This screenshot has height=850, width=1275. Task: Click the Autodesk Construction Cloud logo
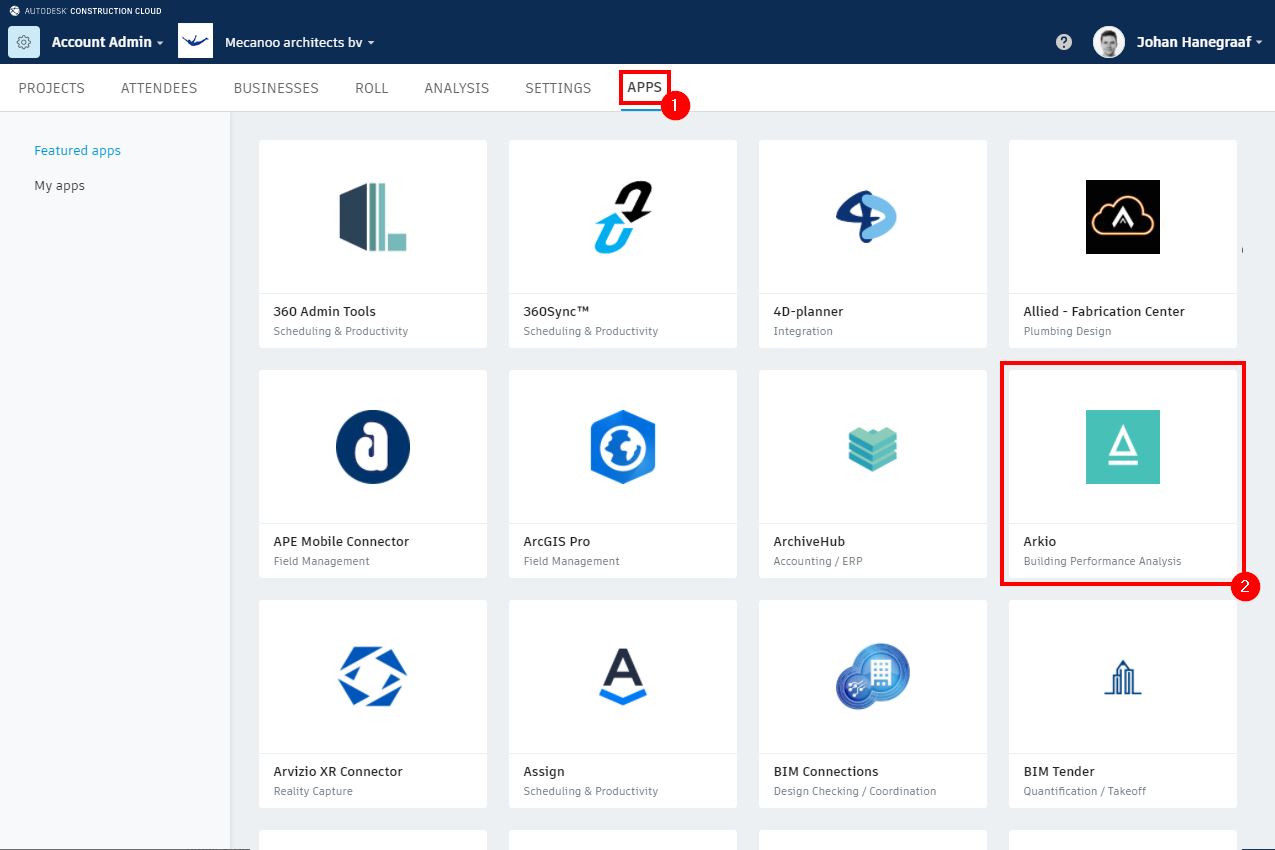[85, 11]
